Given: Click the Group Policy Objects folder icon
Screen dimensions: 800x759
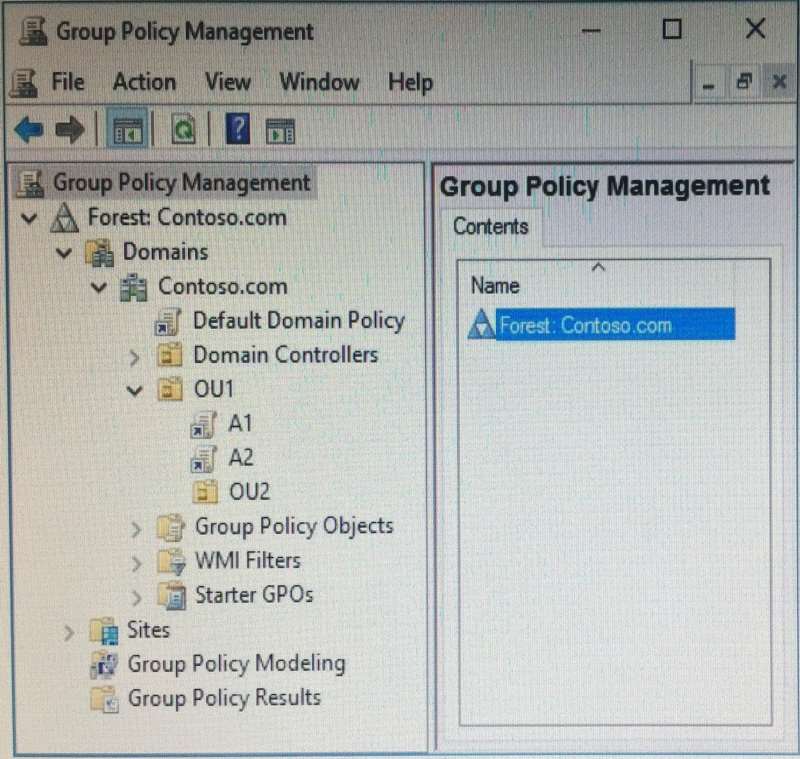Looking at the screenshot, I should [x=170, y=527].
